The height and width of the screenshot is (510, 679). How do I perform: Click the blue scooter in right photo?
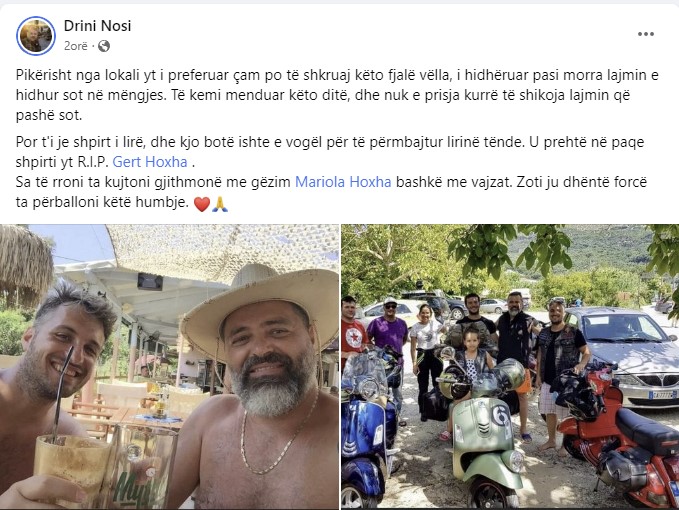[368, 429]
